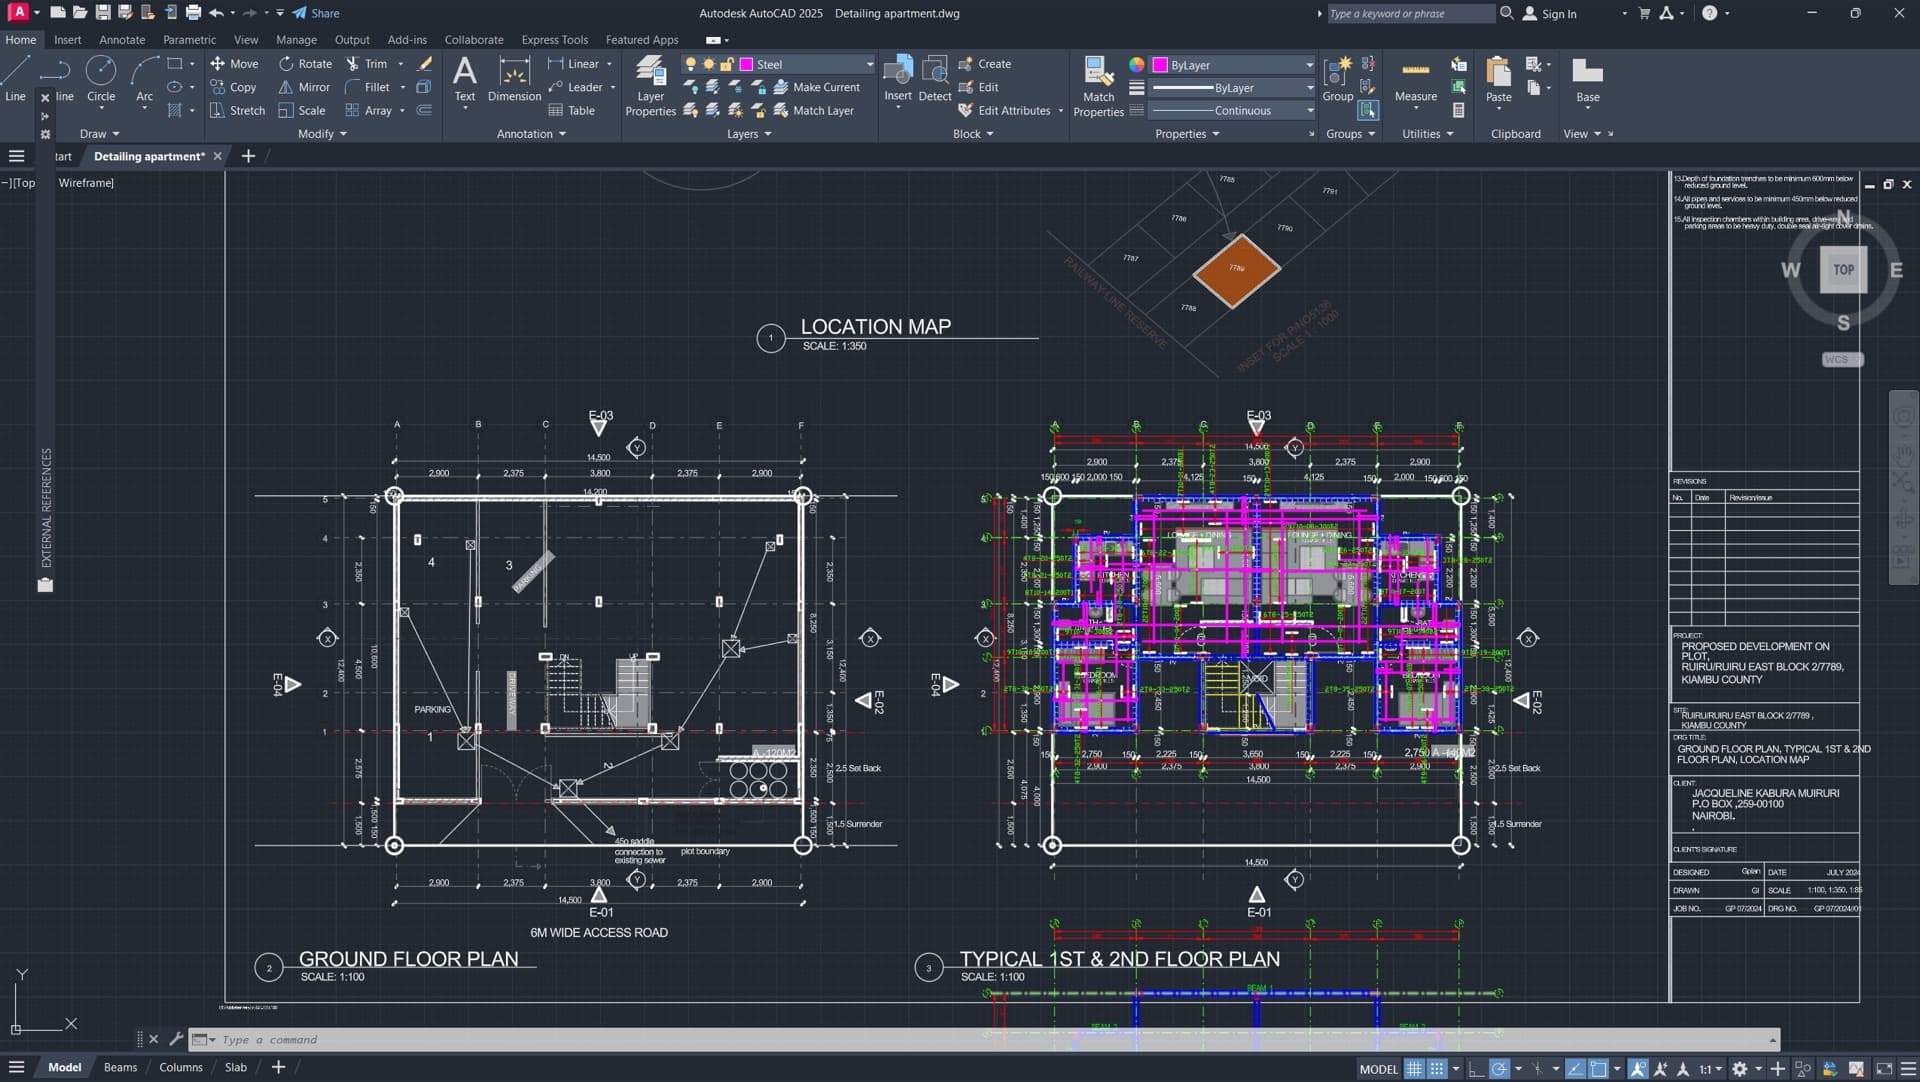The height and width of the screenshot is (1082, 1920).
Task: Insert a Table from Annotation panel
Action: tap(571, 110)
